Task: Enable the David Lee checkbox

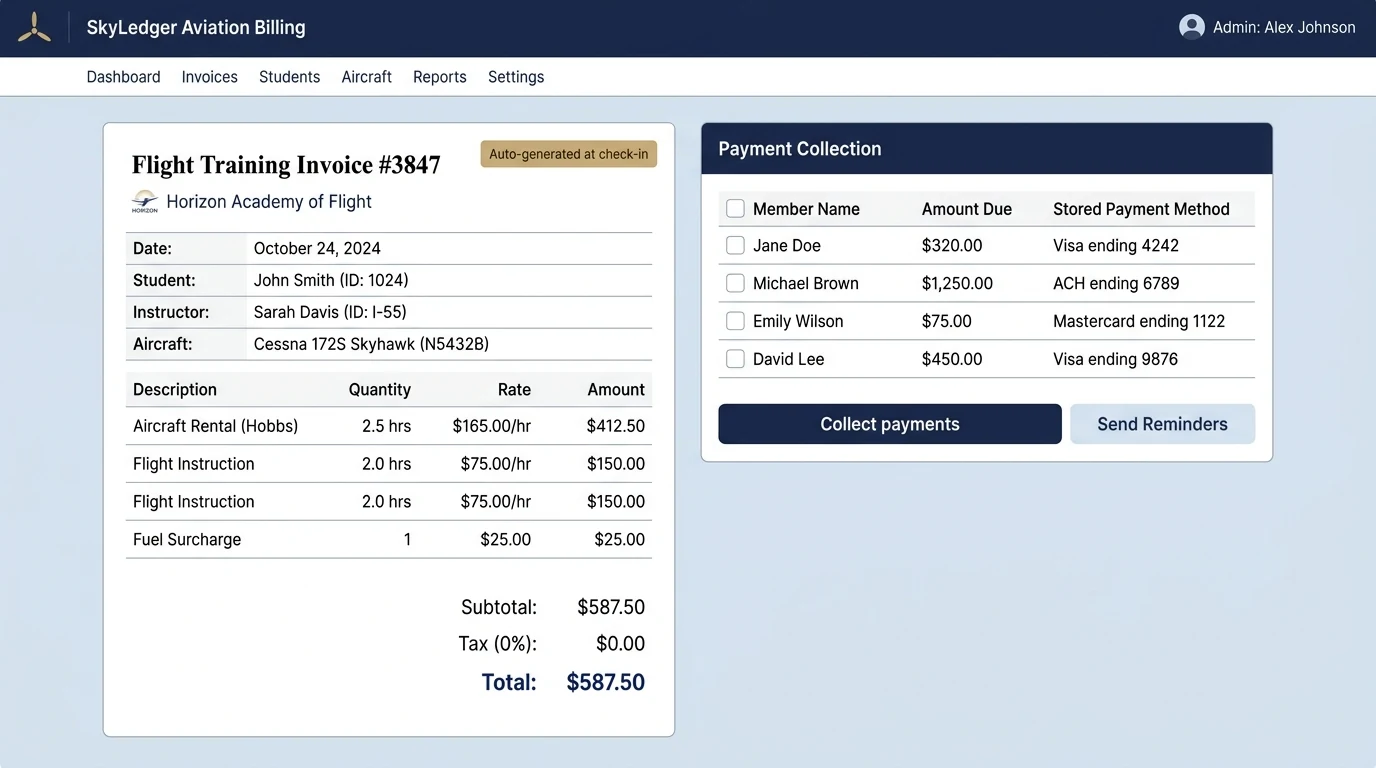Action: pos(735,359)
